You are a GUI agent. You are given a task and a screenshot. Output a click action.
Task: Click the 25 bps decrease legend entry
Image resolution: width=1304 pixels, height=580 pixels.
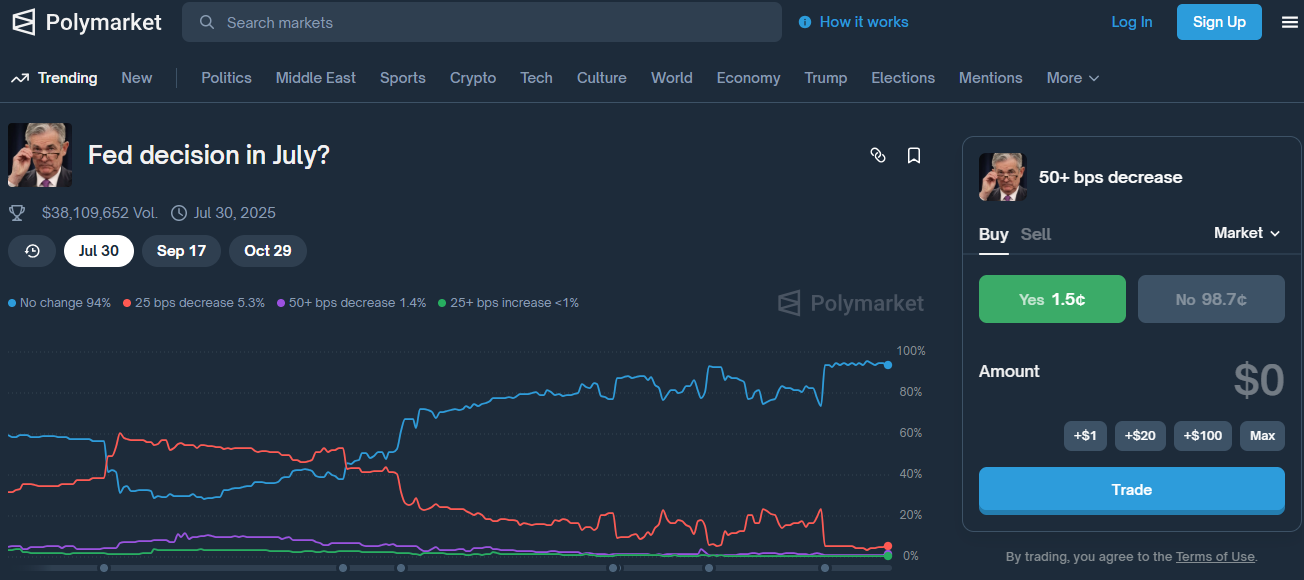click(194, 302)
